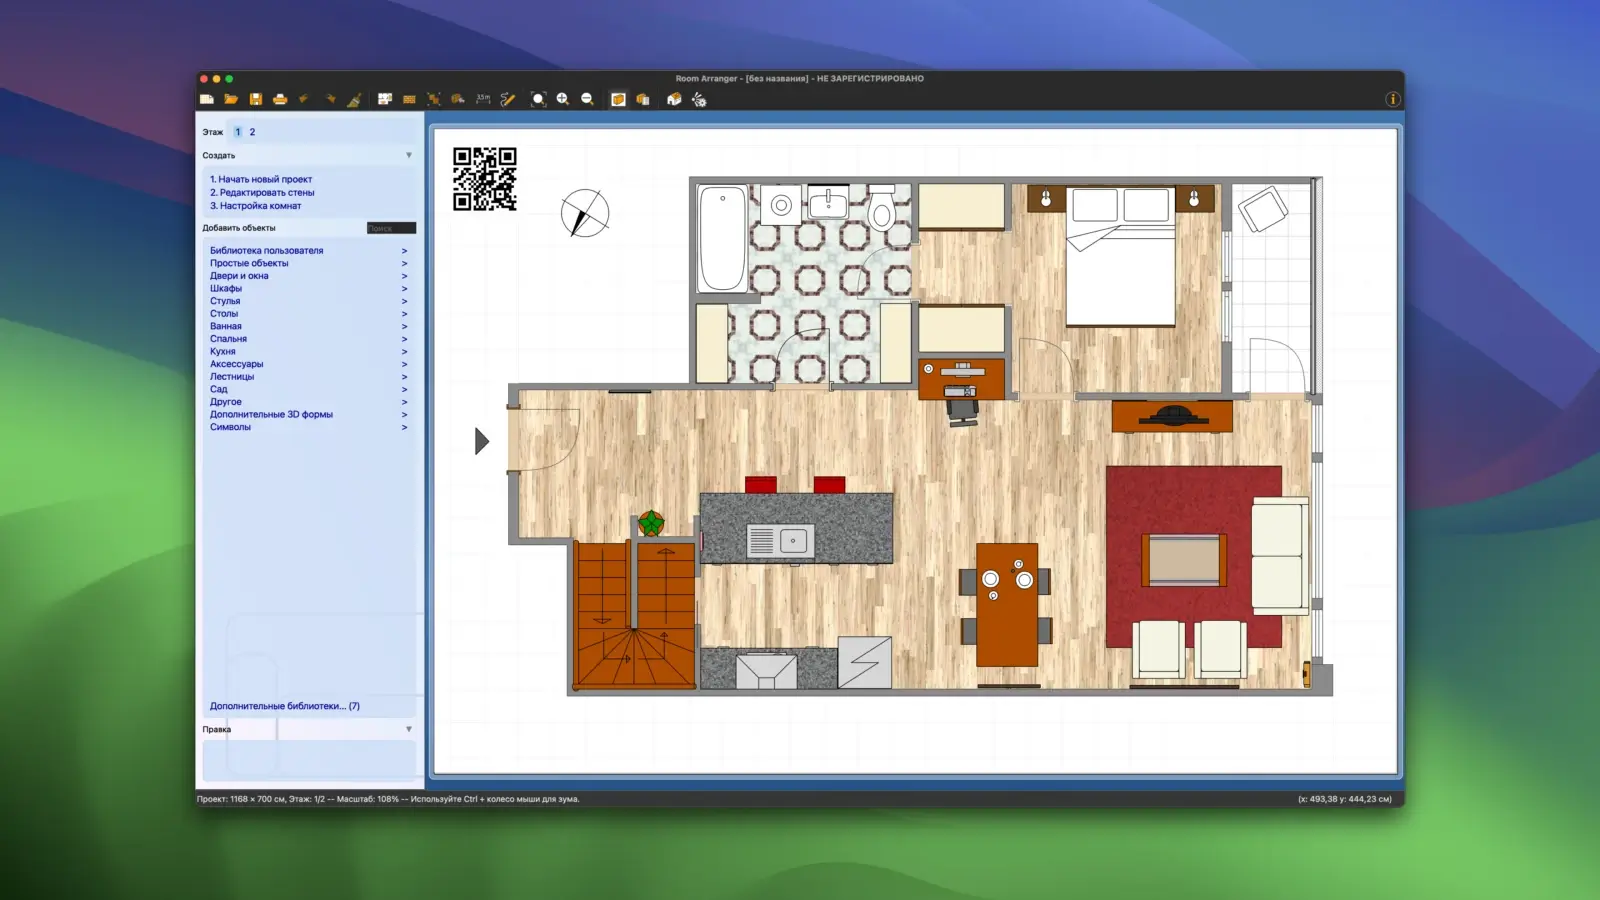Click the info icon at top right
Viewport: 1600px width, 900px height.
[1392, 99]
